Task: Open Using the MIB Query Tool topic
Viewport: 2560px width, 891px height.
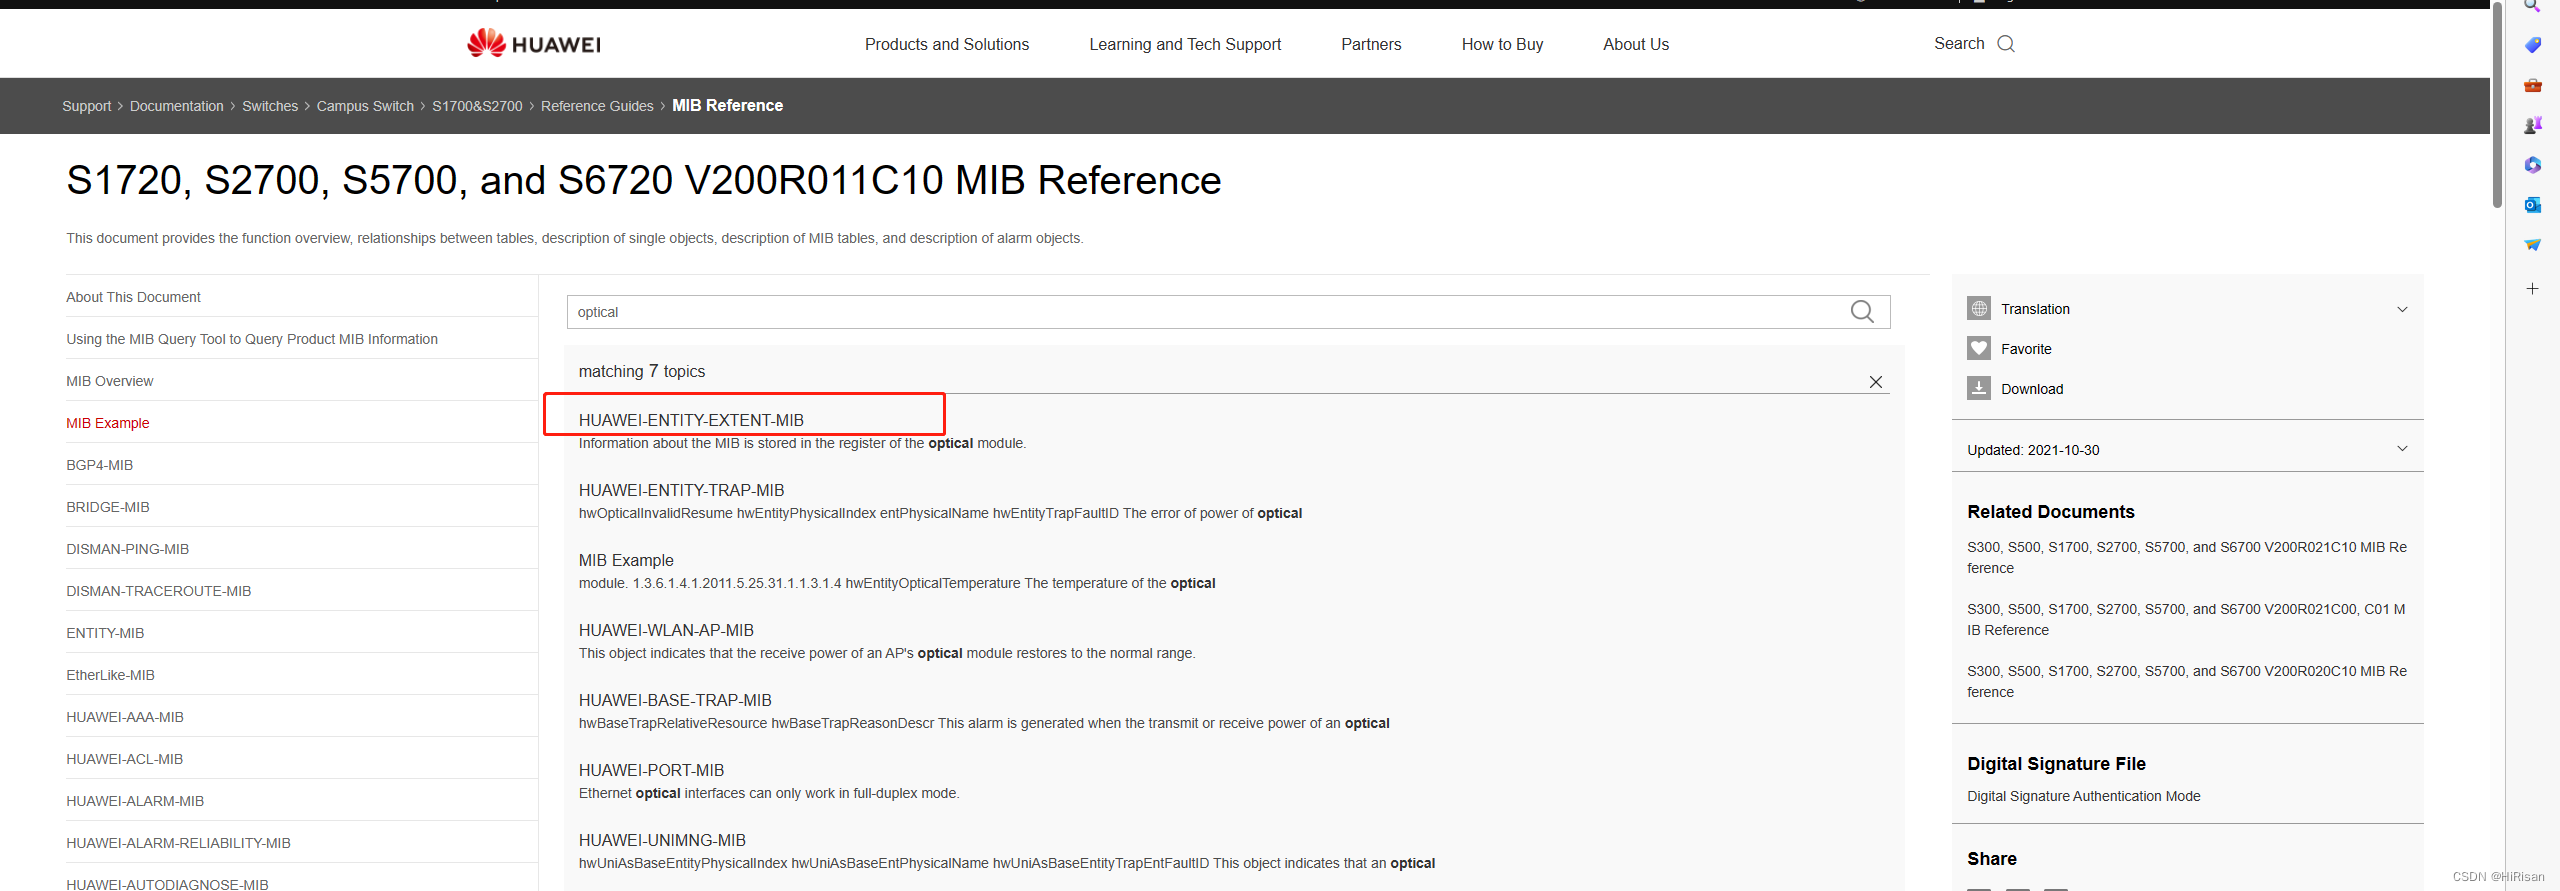Action: [x=252, y=339]
